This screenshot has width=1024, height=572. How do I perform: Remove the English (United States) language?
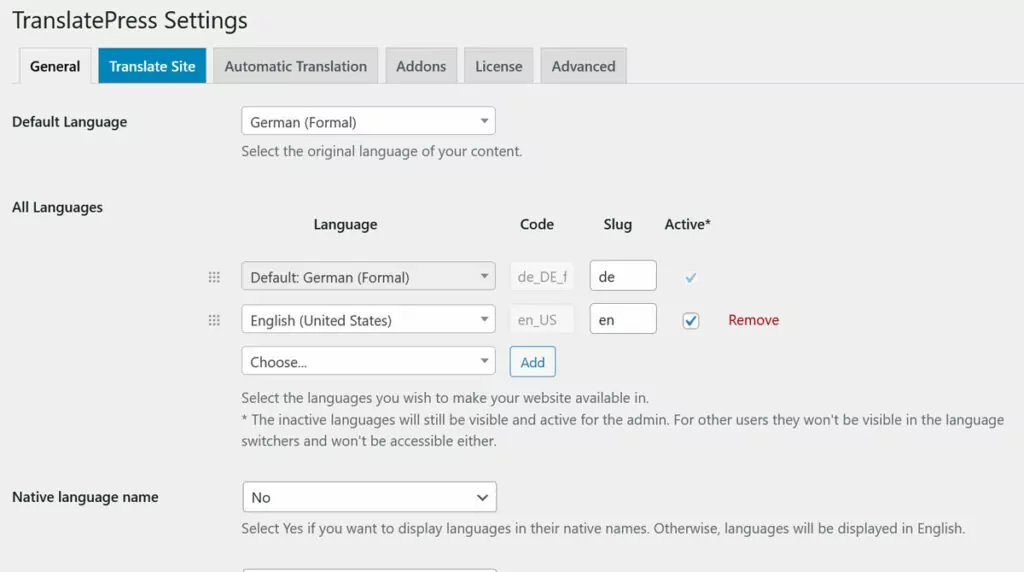click(754, 320)
